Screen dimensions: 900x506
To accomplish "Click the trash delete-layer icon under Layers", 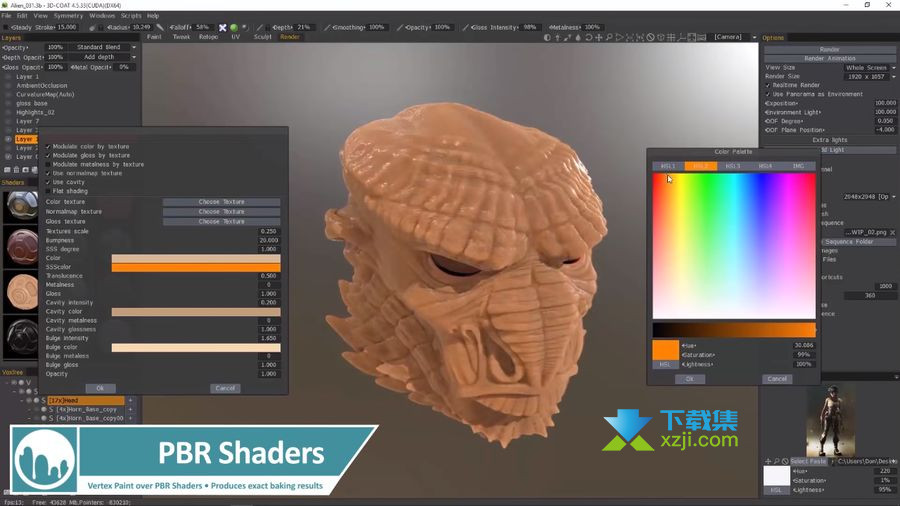I will (16, 170).
